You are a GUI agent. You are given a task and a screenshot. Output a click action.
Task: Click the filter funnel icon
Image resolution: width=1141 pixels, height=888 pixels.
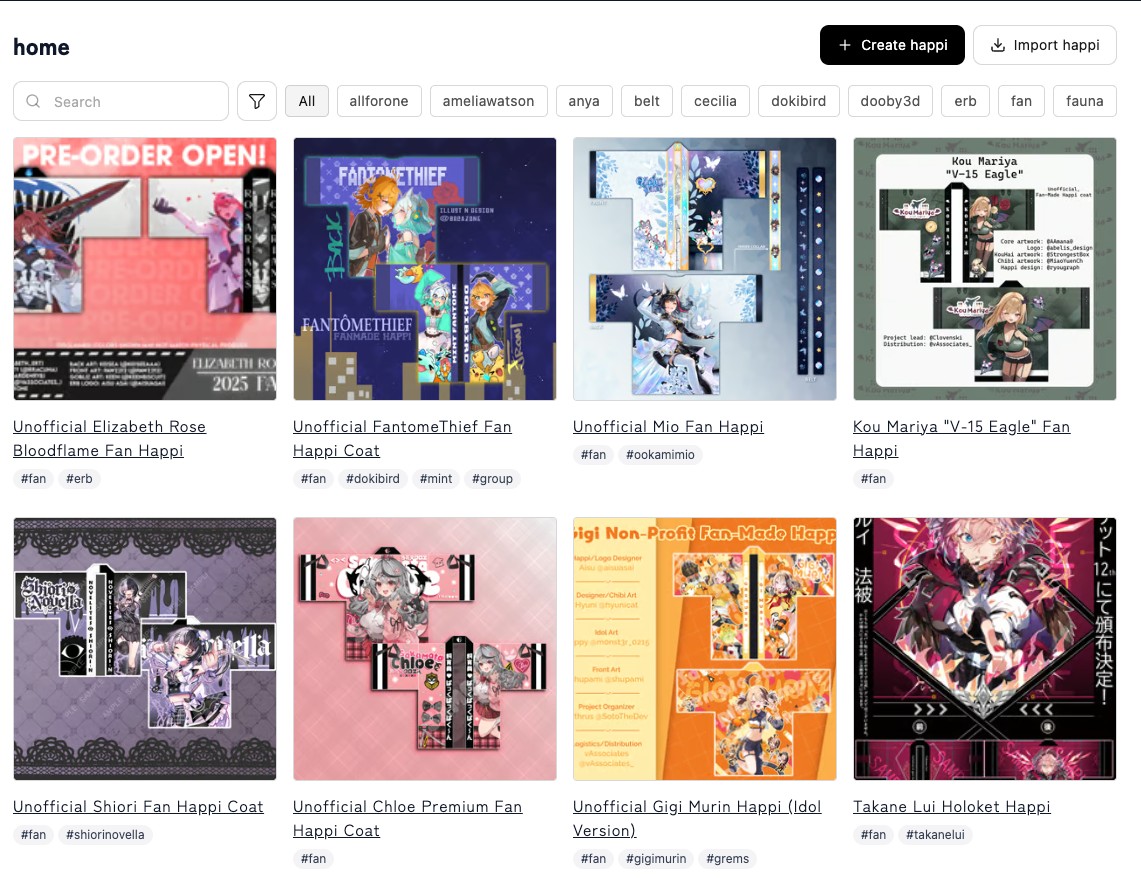coord(257,101)
